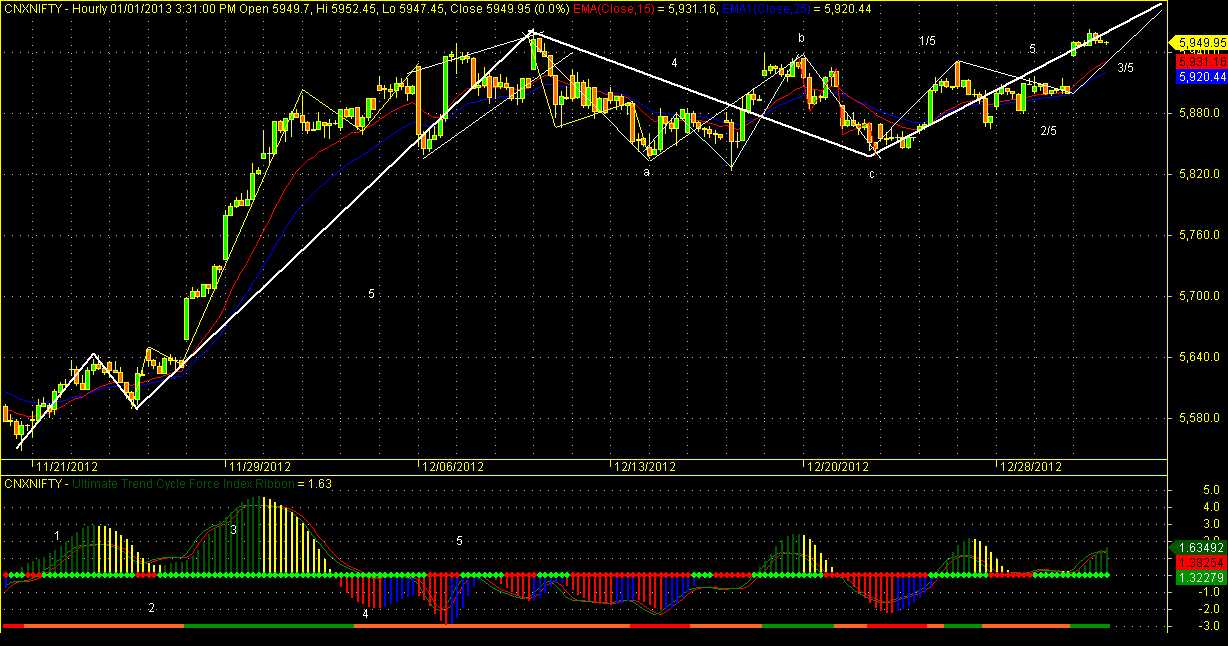Select the wave label 'c' on price chart
Viewport: 1228px width, 646px height.
pyautogui.click(x=872, y=174)
